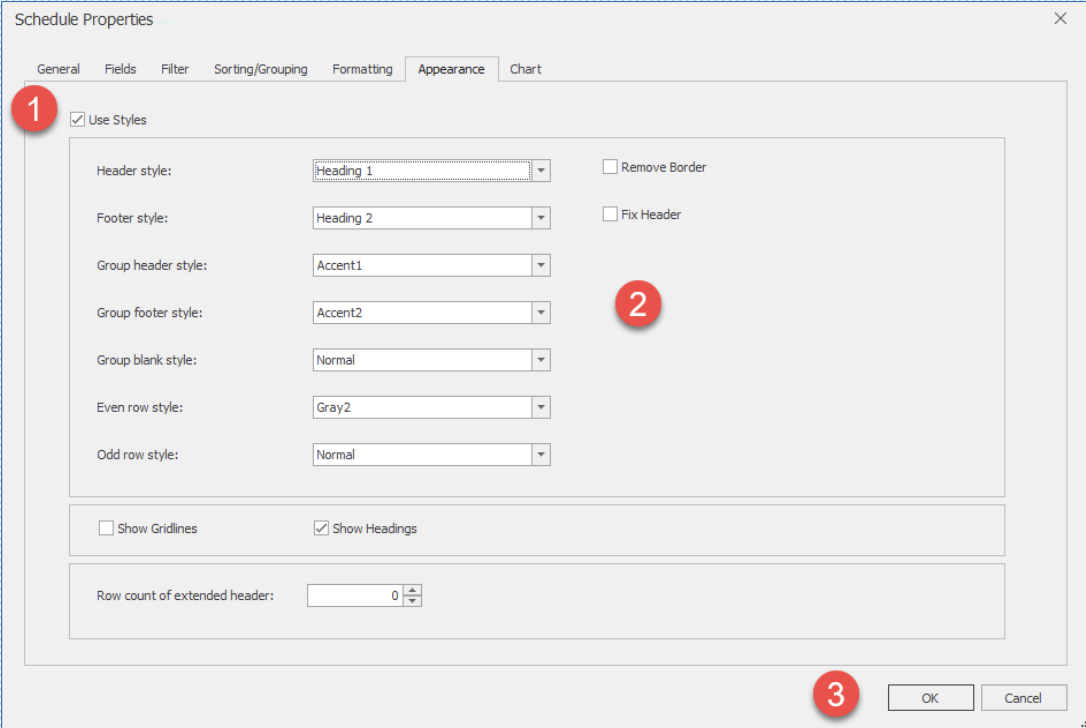Expand the Header style dropdown arrow
This screenshot has width=1086, height=728.
[x=541, y=170]
